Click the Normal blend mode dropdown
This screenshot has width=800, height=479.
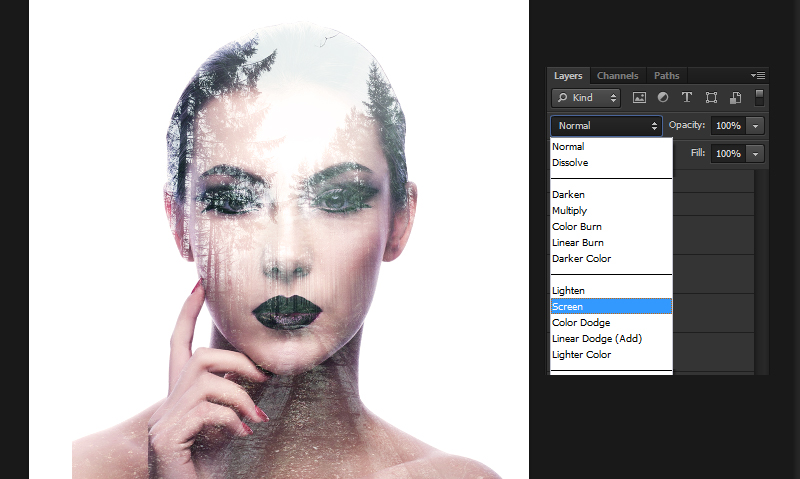[606, 126]
